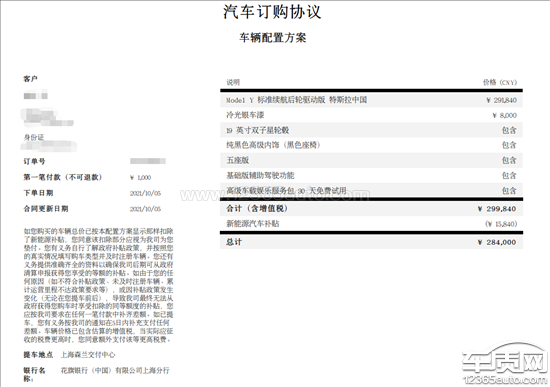Click the 冷光银车漆 item
This screenshot has height=387, width=550.
pos(245,115)
